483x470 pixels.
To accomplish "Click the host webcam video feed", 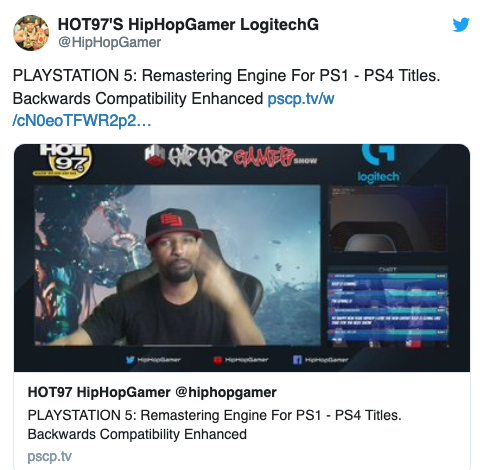I will (177, 265).
